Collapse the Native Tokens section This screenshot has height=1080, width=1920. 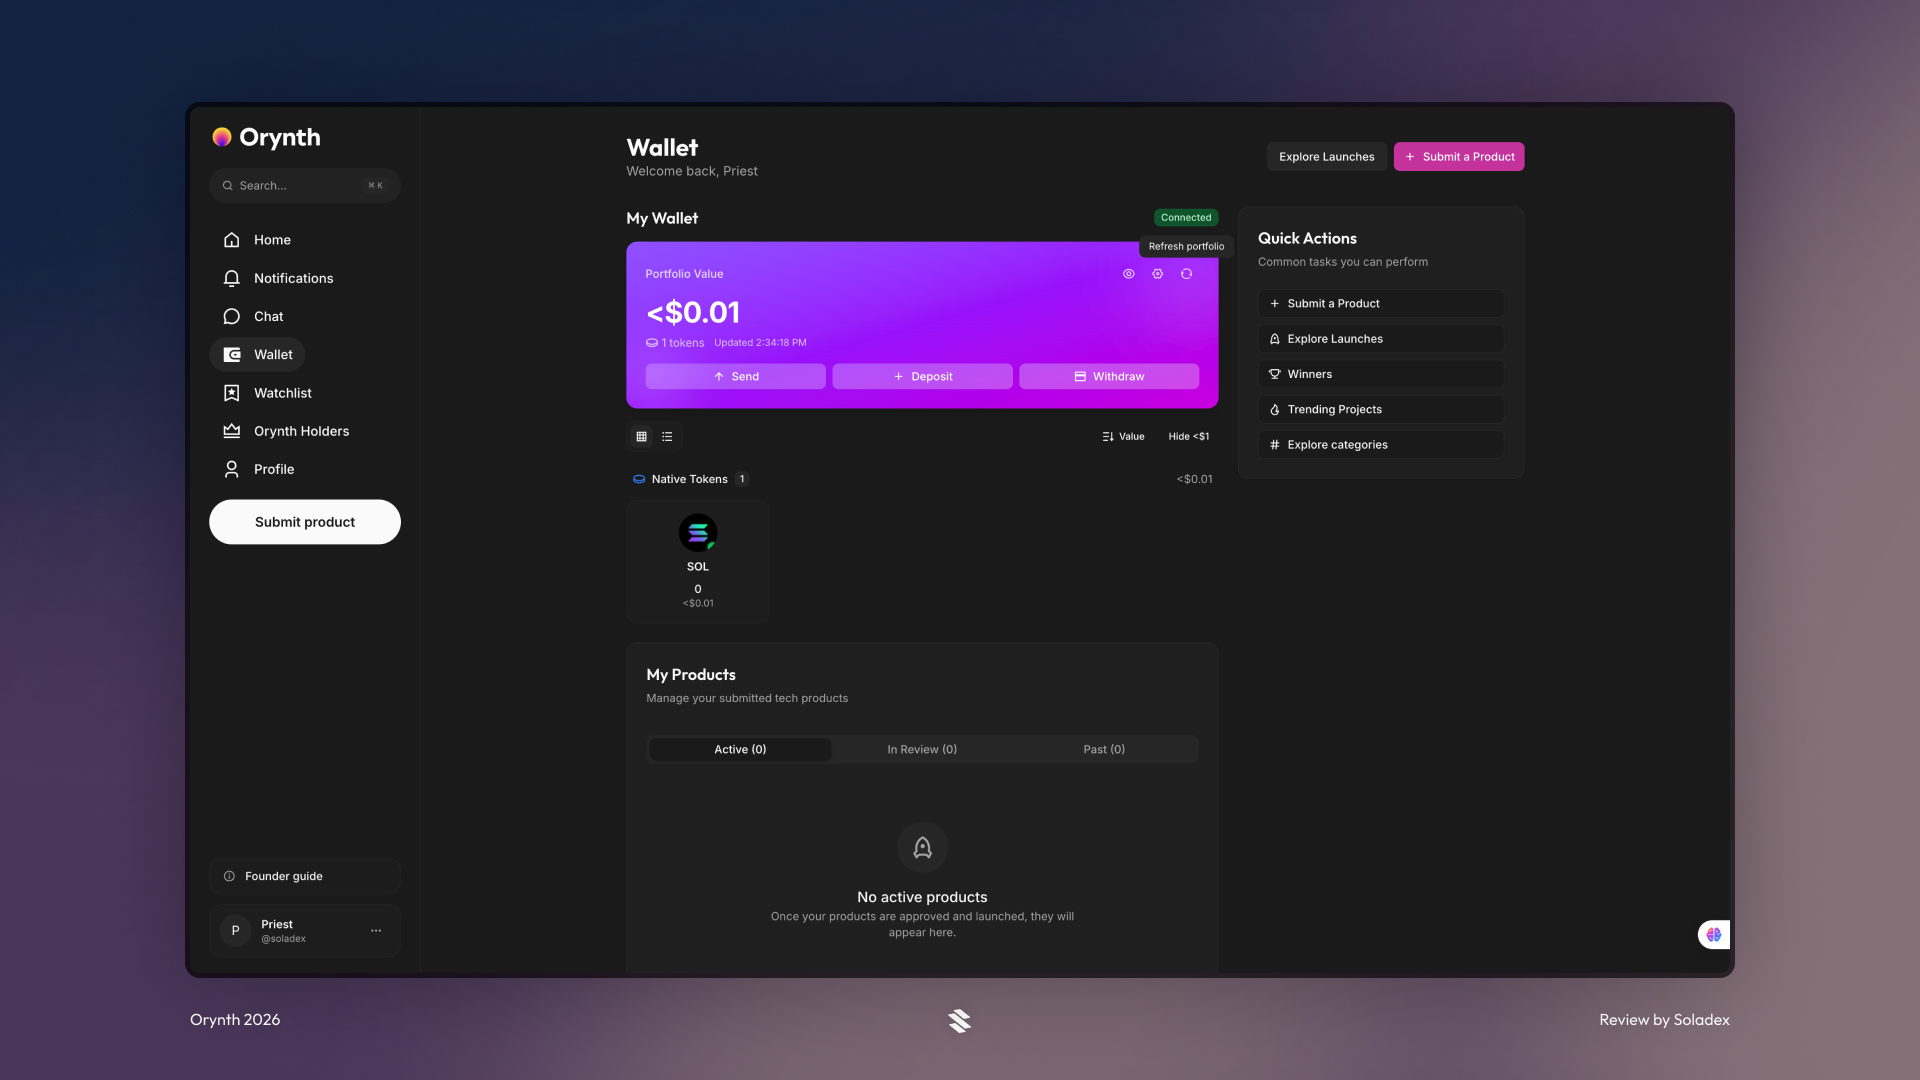tap(689, 479)
